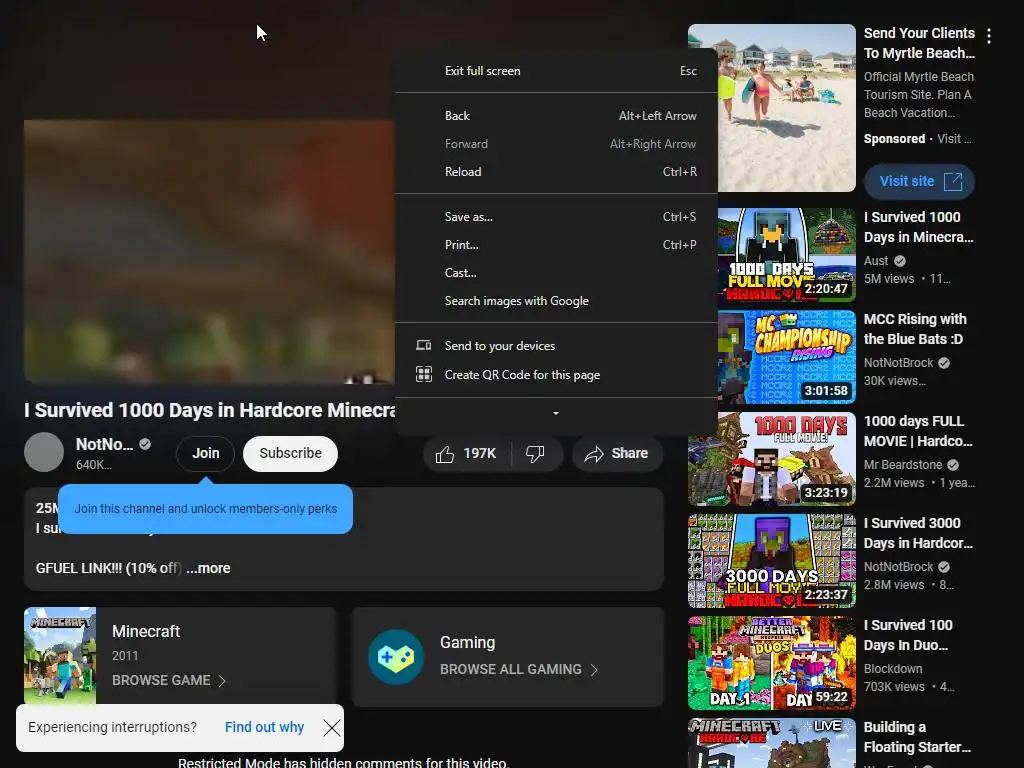The height and width of the screenshot is (768, 1024).
Task: Open the 2:20:47 Aust video thumbnail
Action: [786, 255]
